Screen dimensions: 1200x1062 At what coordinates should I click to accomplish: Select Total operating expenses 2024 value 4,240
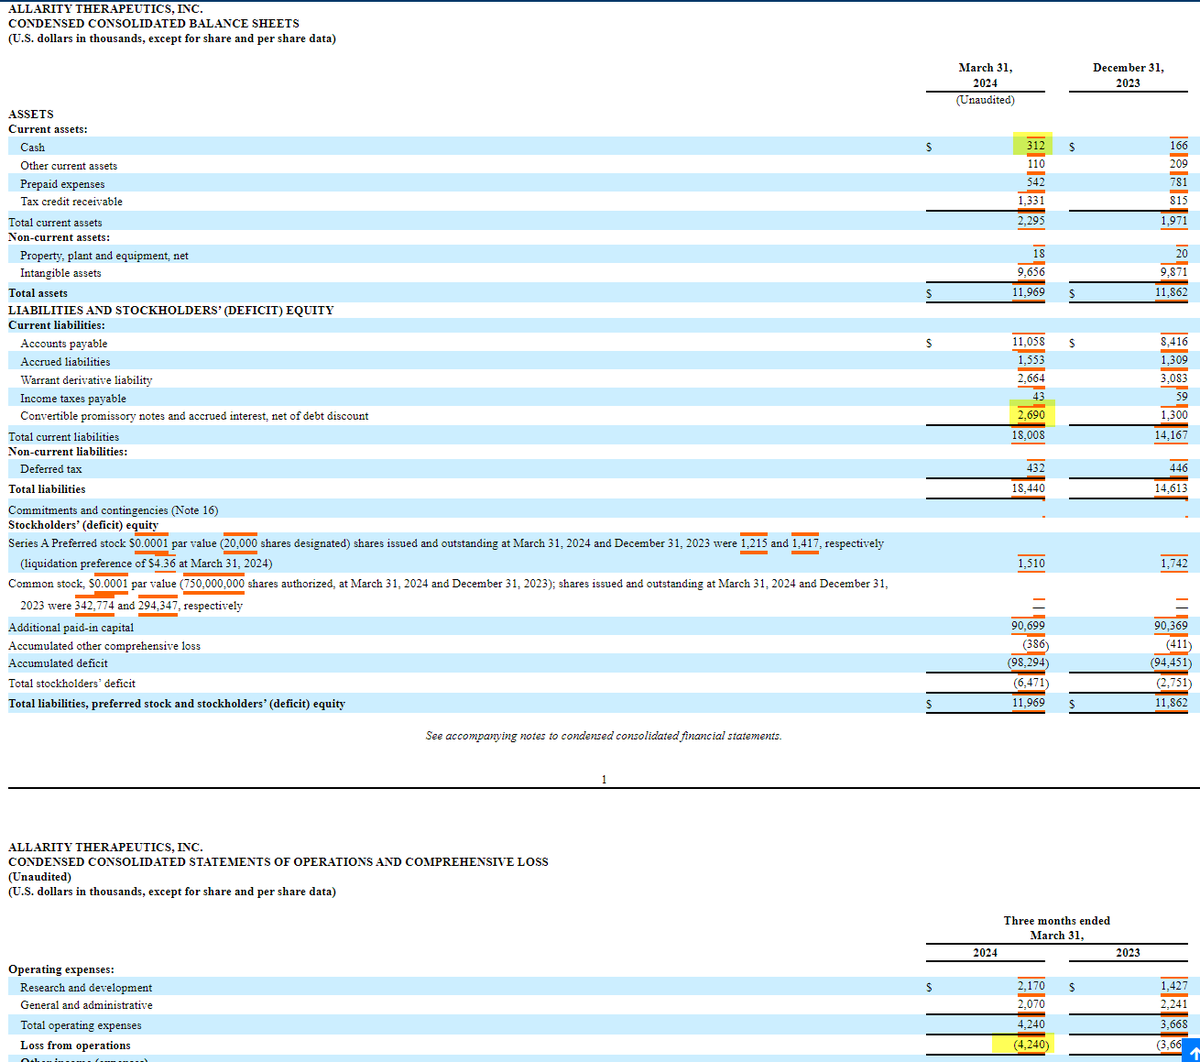(1030, 1025)
